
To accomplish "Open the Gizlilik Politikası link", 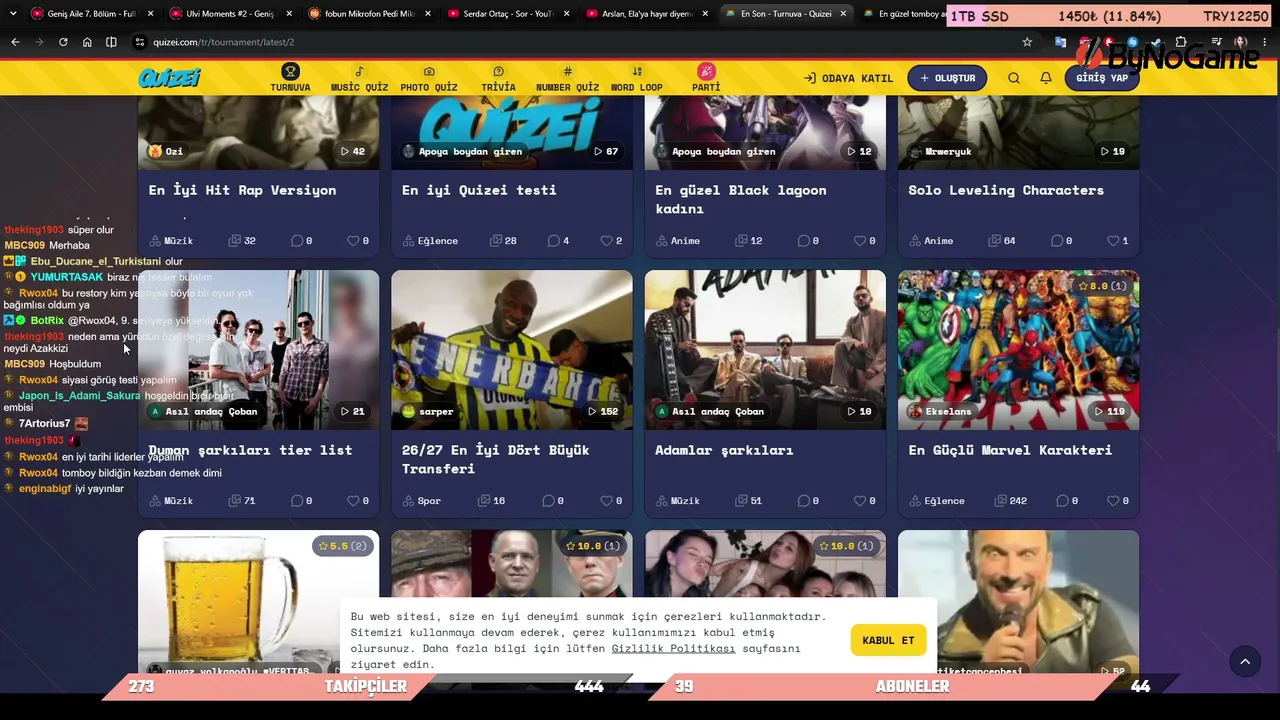I will pos(673,648).
